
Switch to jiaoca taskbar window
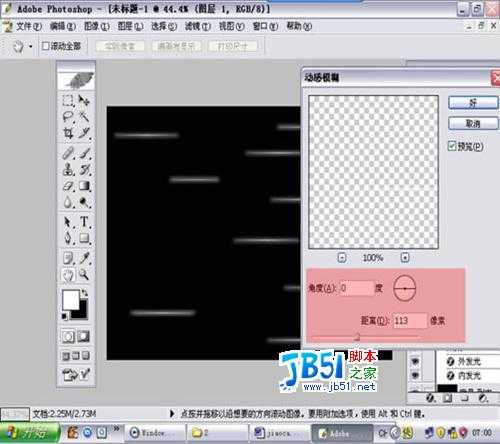(279, 433)
